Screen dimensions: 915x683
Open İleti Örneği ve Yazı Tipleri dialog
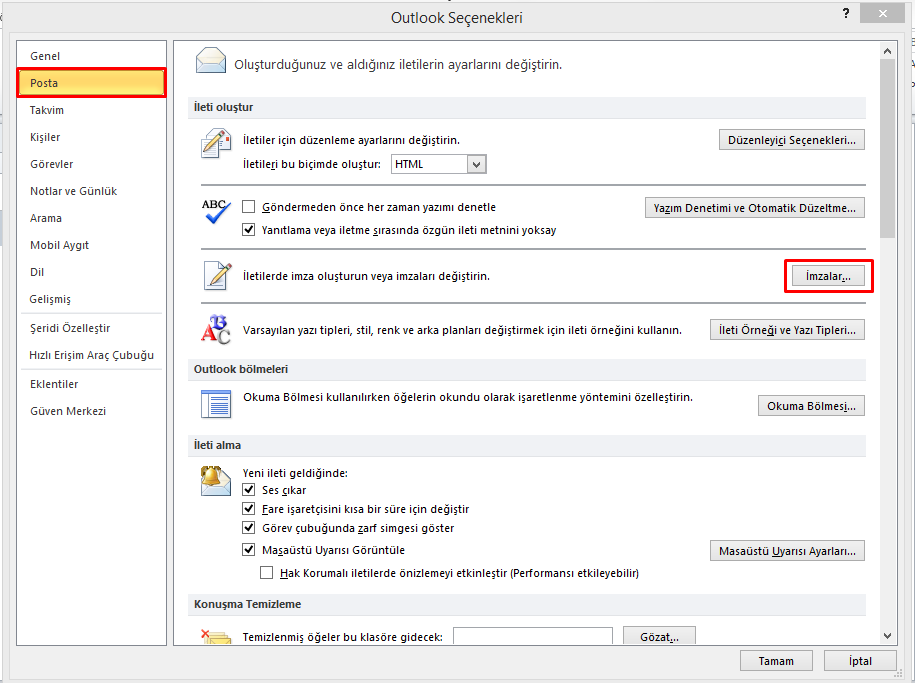click(x=787, y=330)
